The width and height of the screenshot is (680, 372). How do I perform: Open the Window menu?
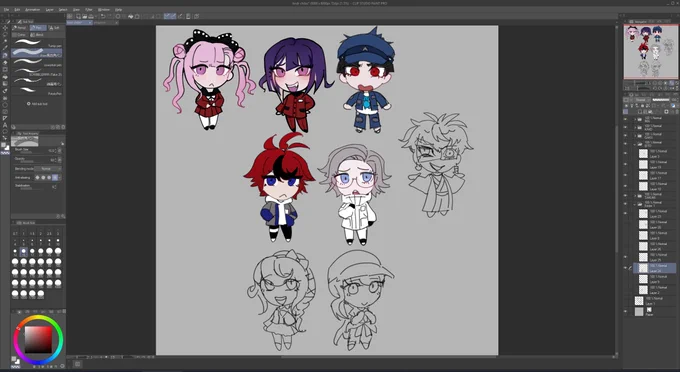pos(104,9)
